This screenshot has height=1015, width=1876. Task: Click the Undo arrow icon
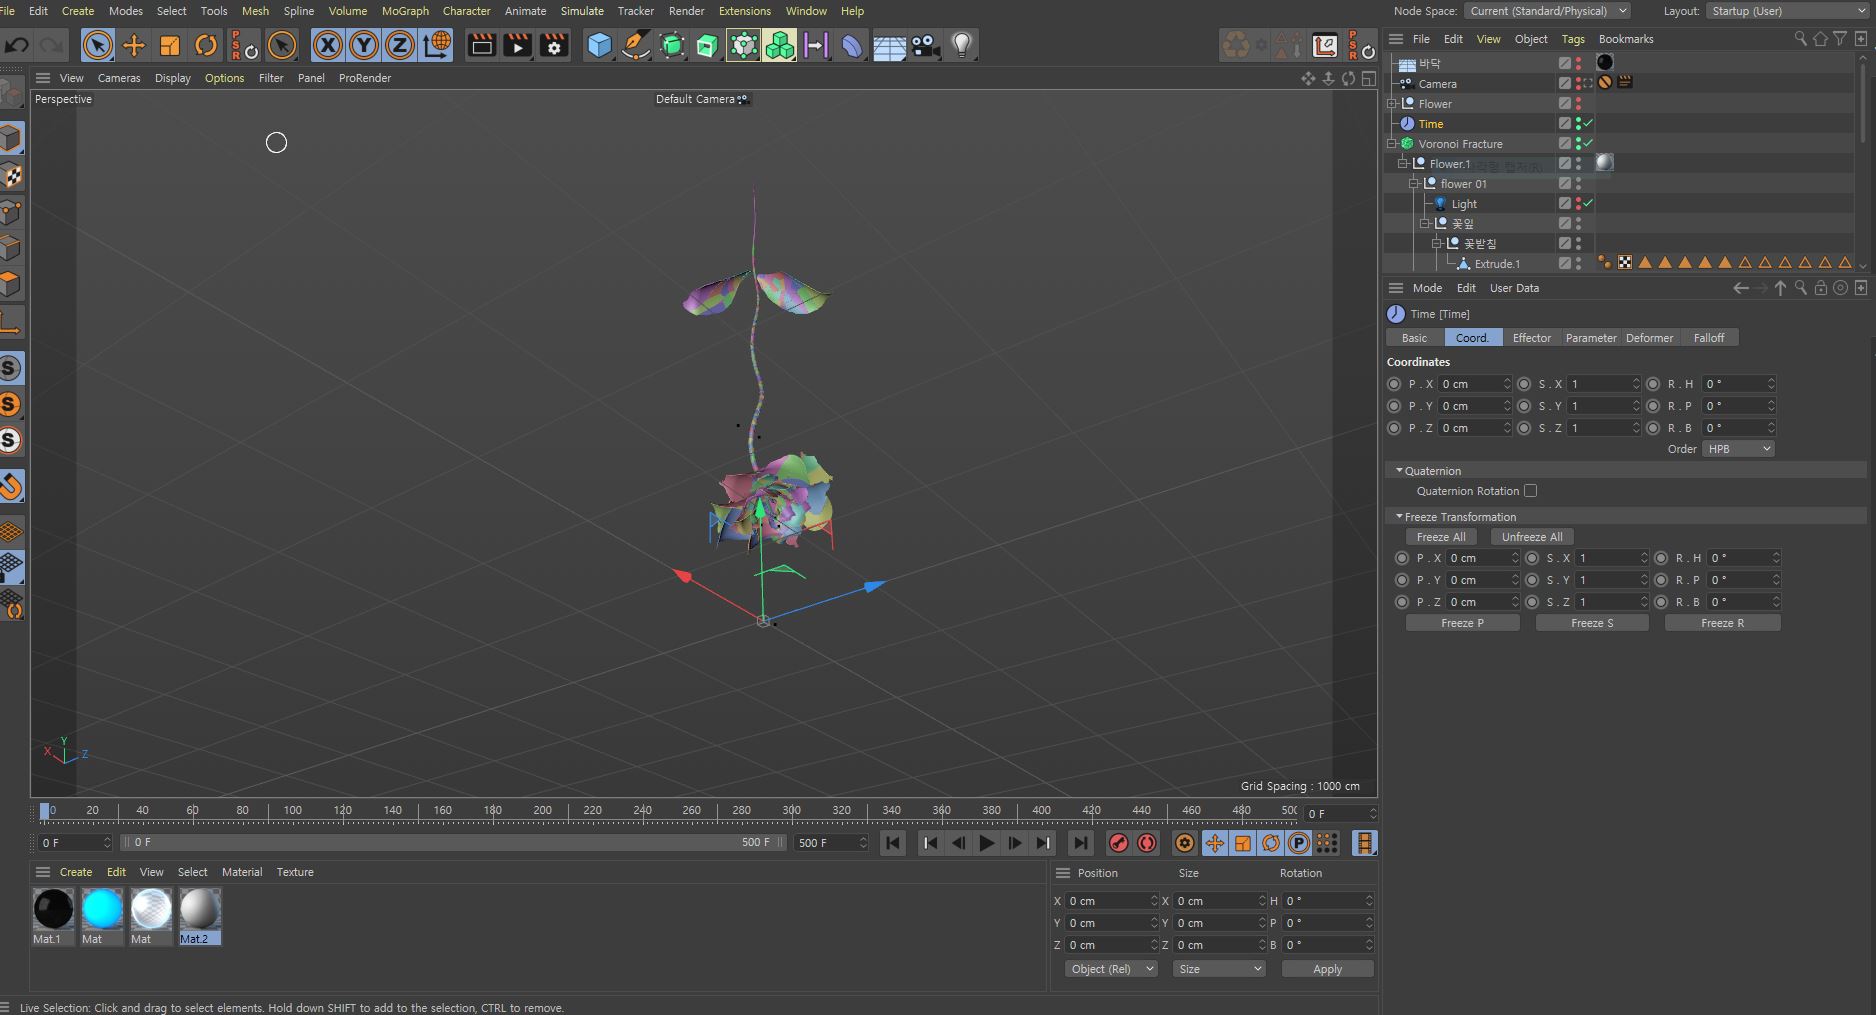point(16,45)
